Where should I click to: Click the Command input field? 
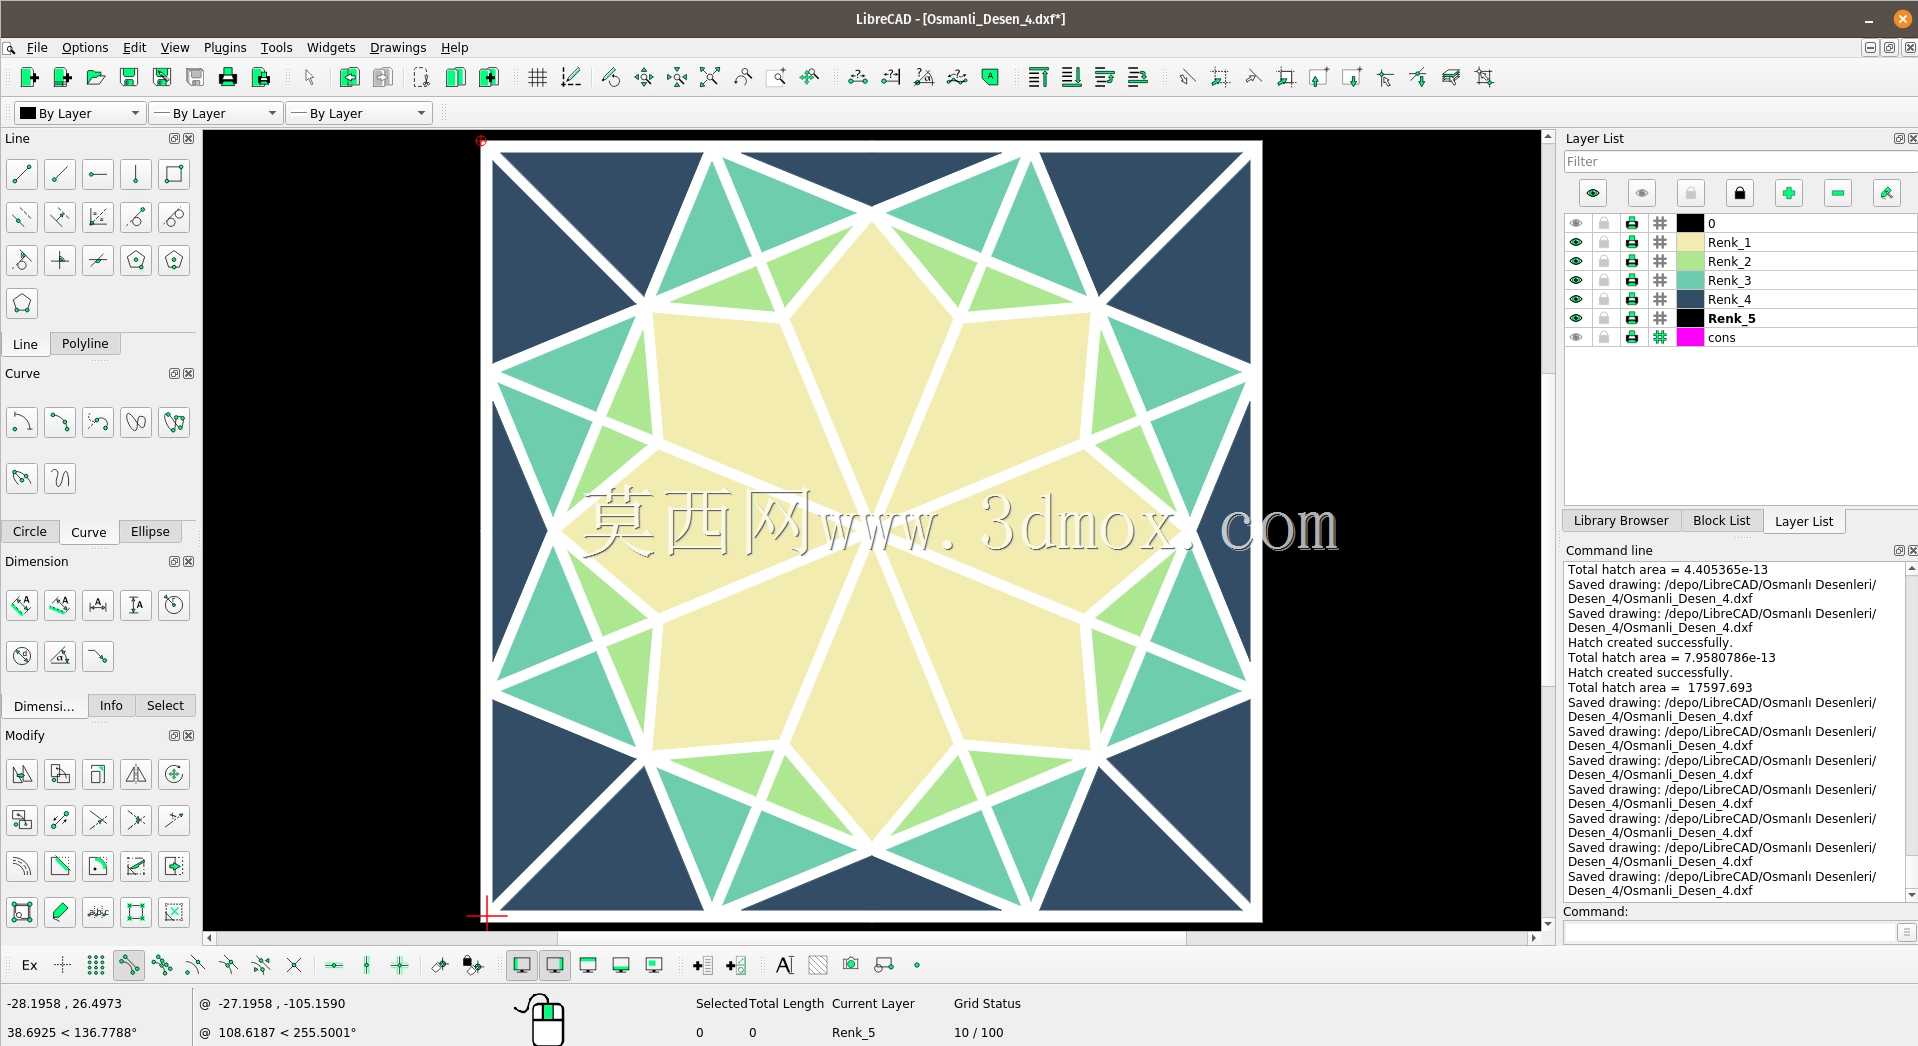click(1729, 932)
